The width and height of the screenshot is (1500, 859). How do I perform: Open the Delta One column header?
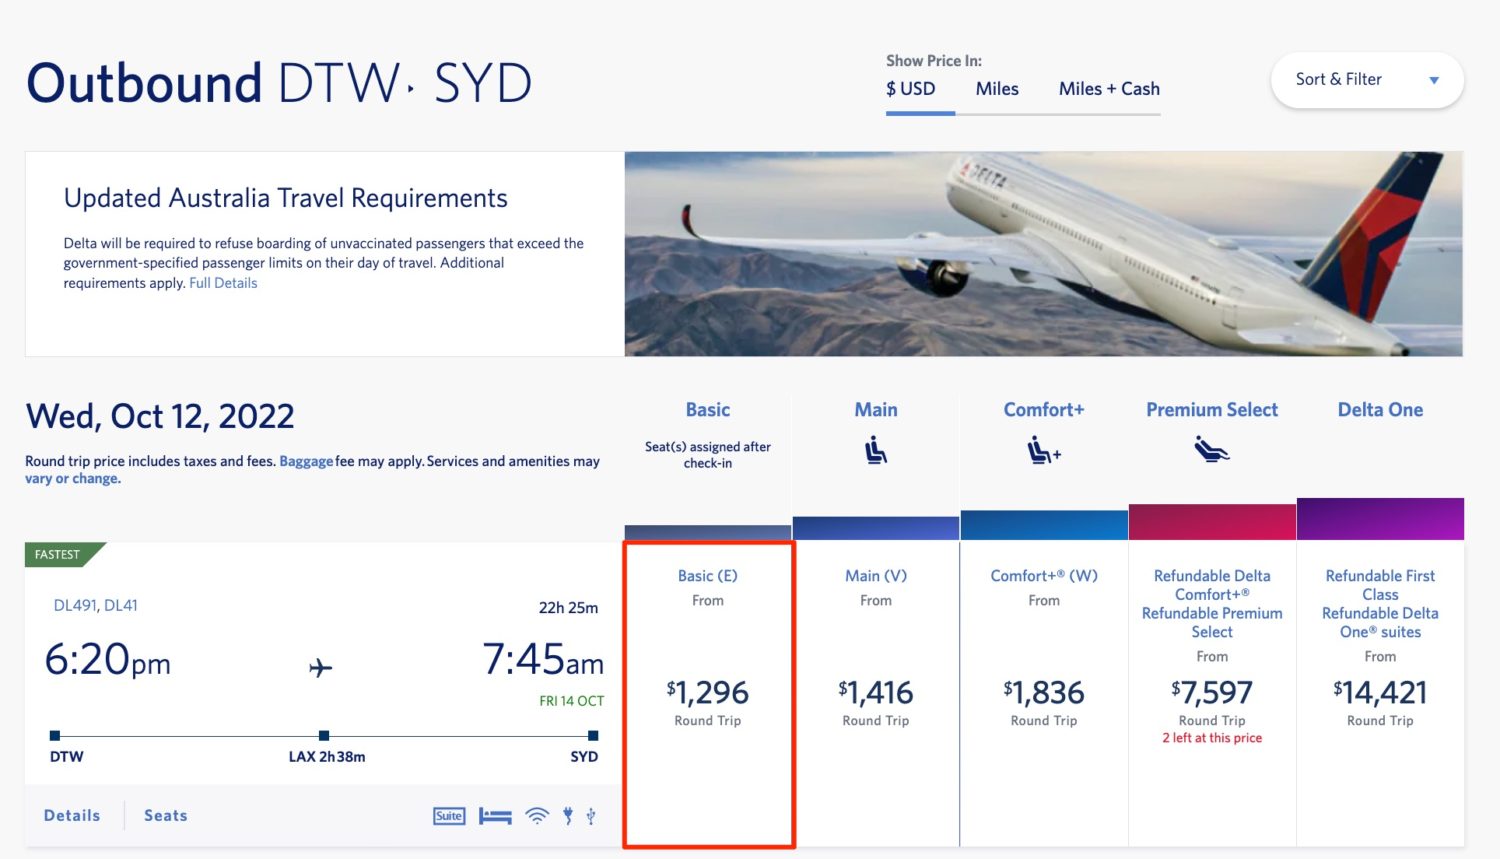(x=1380, y=410)
